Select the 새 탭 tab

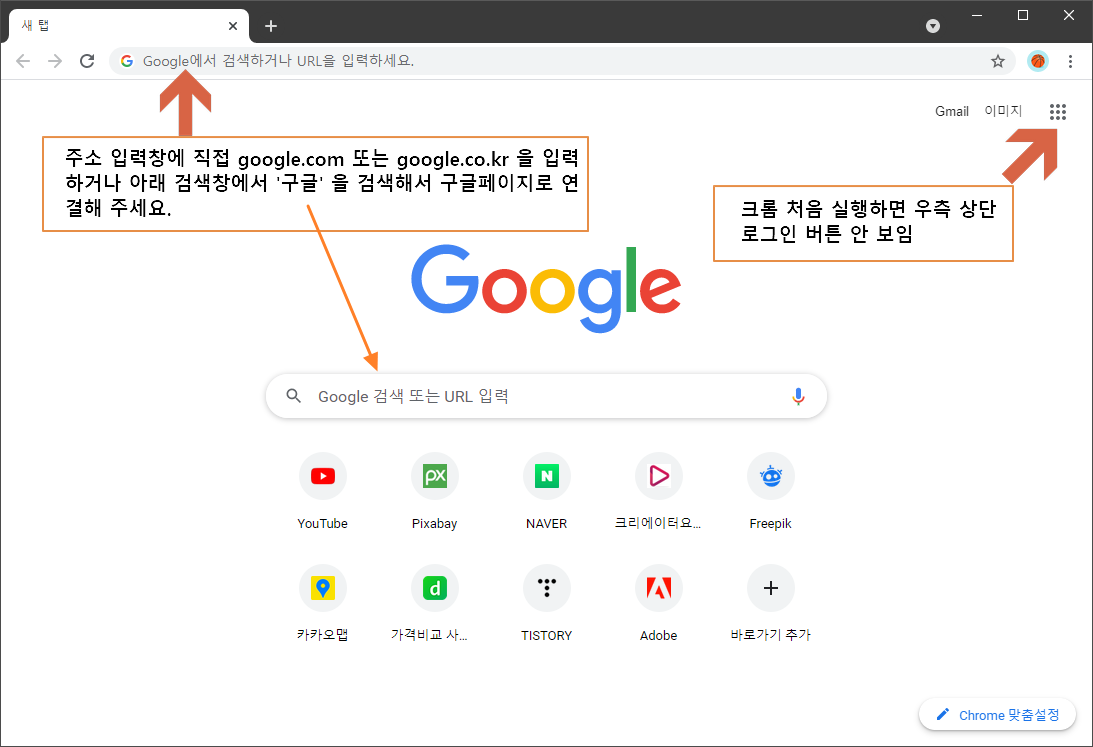point(128,26)
